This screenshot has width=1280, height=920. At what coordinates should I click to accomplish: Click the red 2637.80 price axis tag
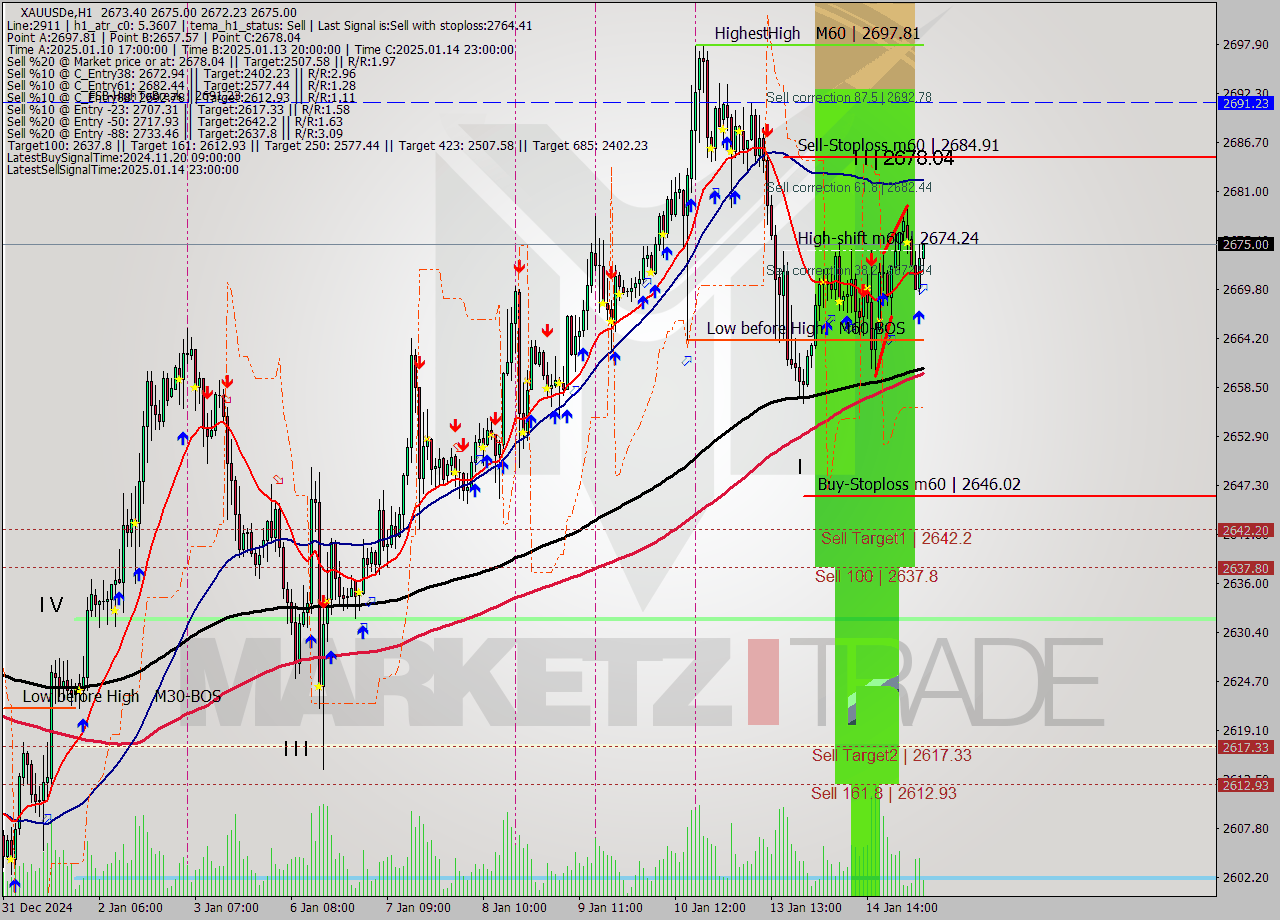pos(1245,568)
